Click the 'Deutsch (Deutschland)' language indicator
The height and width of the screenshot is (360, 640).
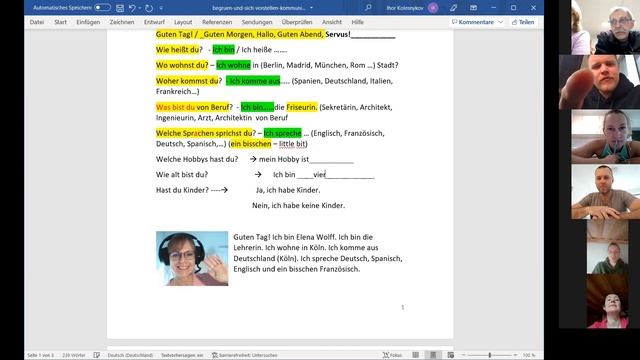130,355
